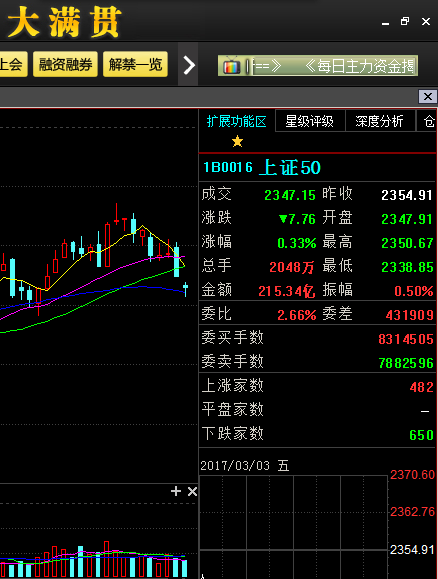
Task: Switch to the 星级评级 tab
Action: click(x=309, y=121)
